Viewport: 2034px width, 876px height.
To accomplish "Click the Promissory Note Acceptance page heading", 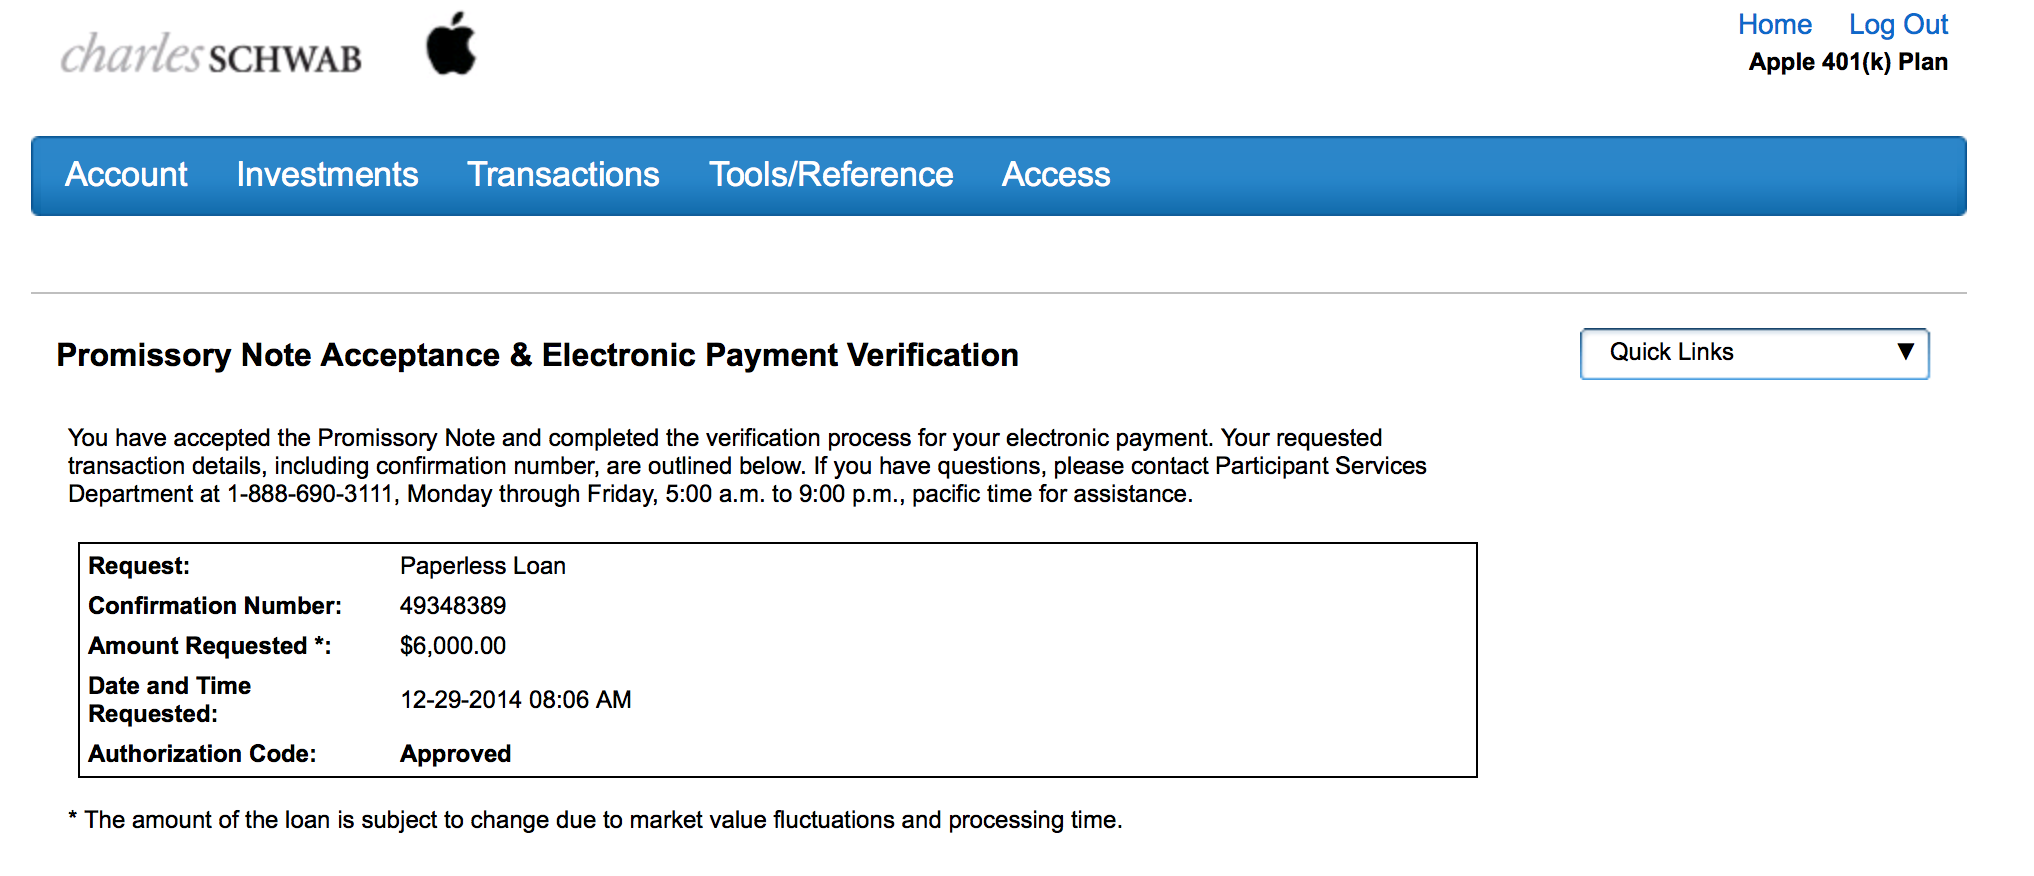I will tap(537, 355).
